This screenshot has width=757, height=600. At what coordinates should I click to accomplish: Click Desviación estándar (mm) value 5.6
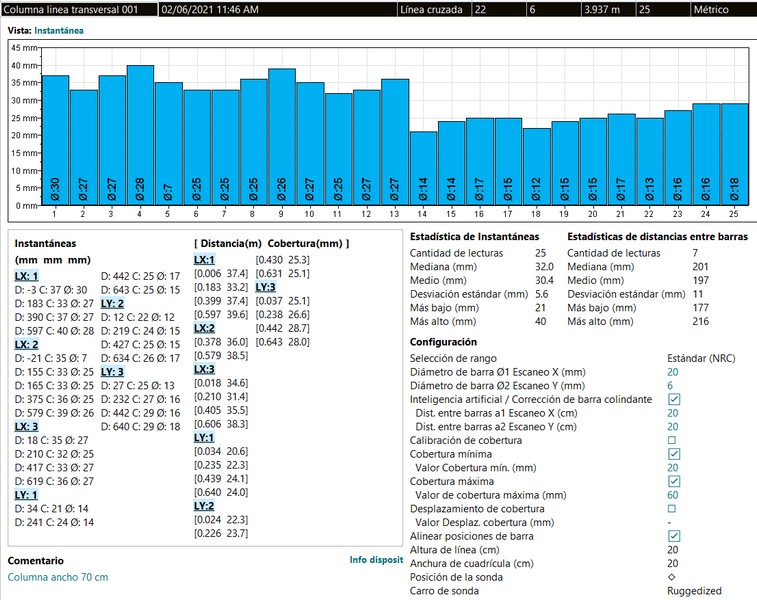tap(542, 294)
